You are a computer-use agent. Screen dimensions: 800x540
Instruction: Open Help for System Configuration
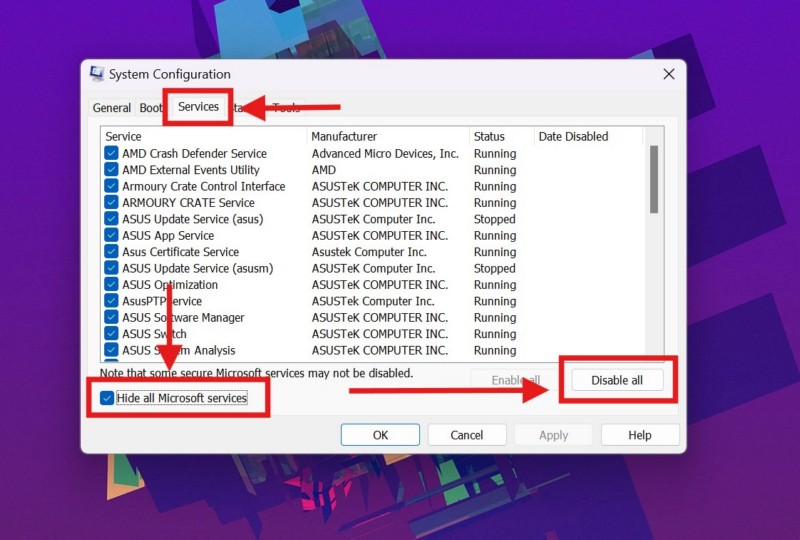point(640,435)
